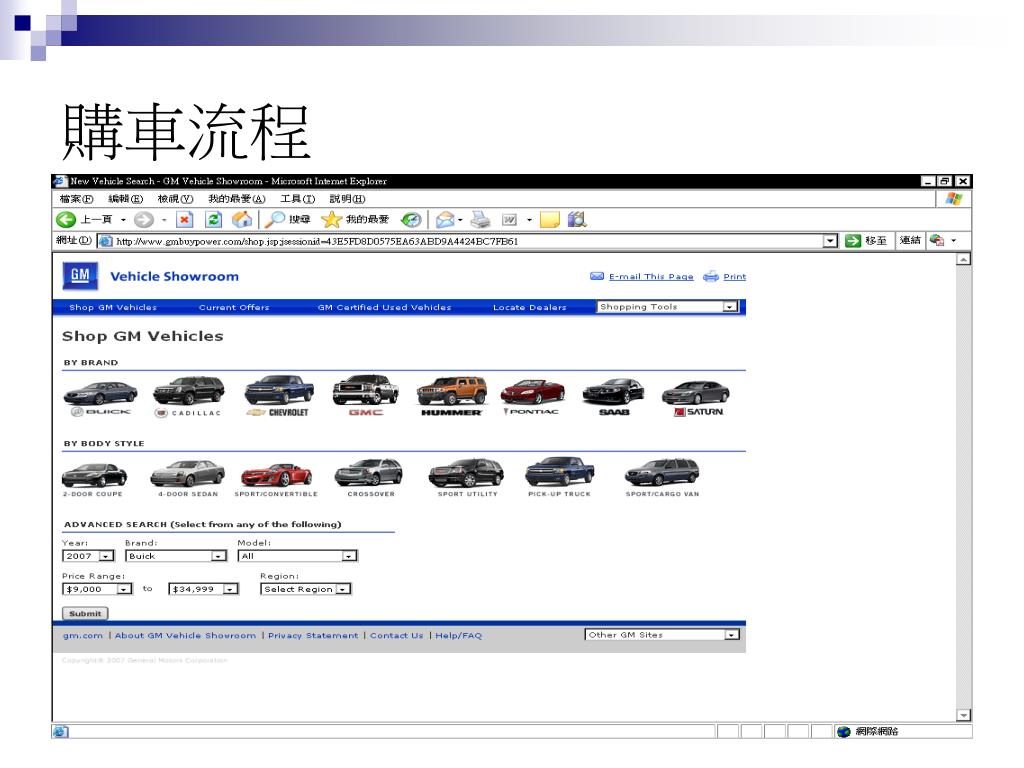Open Privacy Statement link
The height and width of the screenshot is (768, 1024).
[x=313, y=635]
